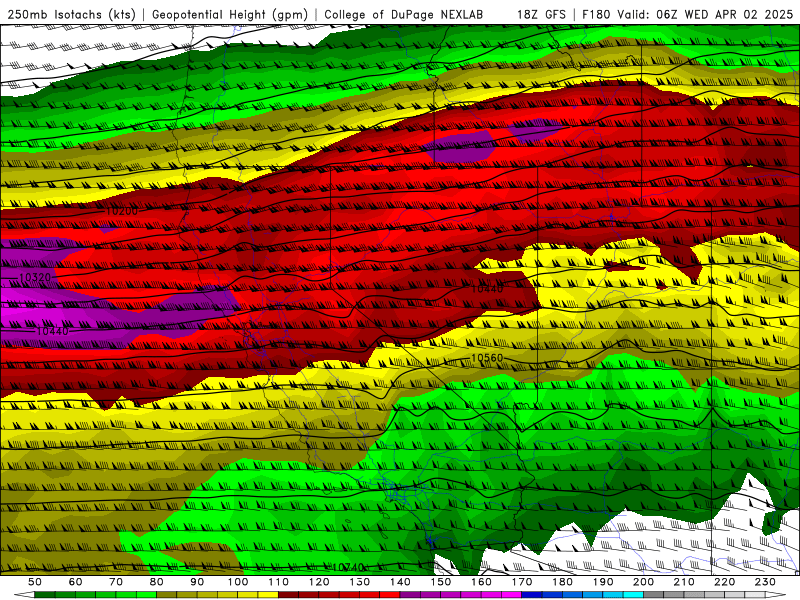This screenshot has width=800, height=600.
Task: Click the 160 value on the legend scale
Action: tap(481, 582)
